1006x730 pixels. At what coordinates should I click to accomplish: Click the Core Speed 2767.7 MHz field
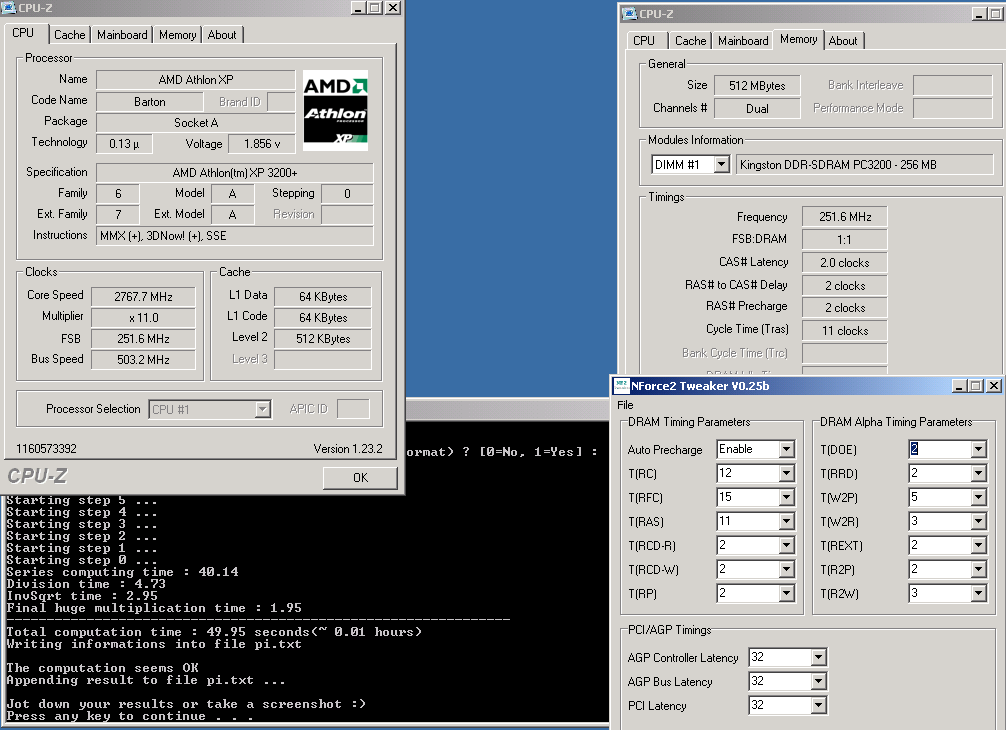tap(143, 296)
